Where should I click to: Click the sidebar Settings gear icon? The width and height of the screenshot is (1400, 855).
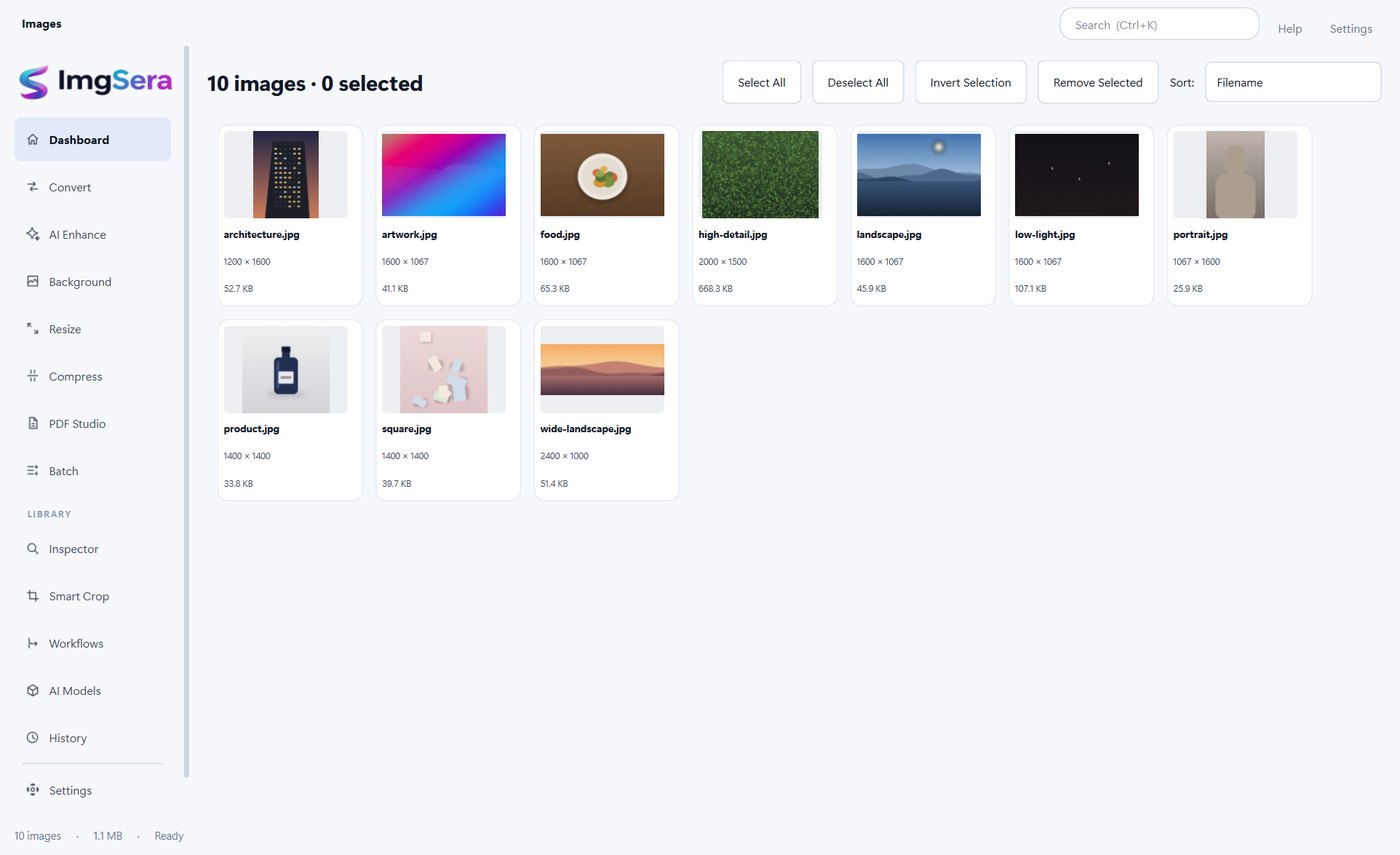[x=32, y=790]
